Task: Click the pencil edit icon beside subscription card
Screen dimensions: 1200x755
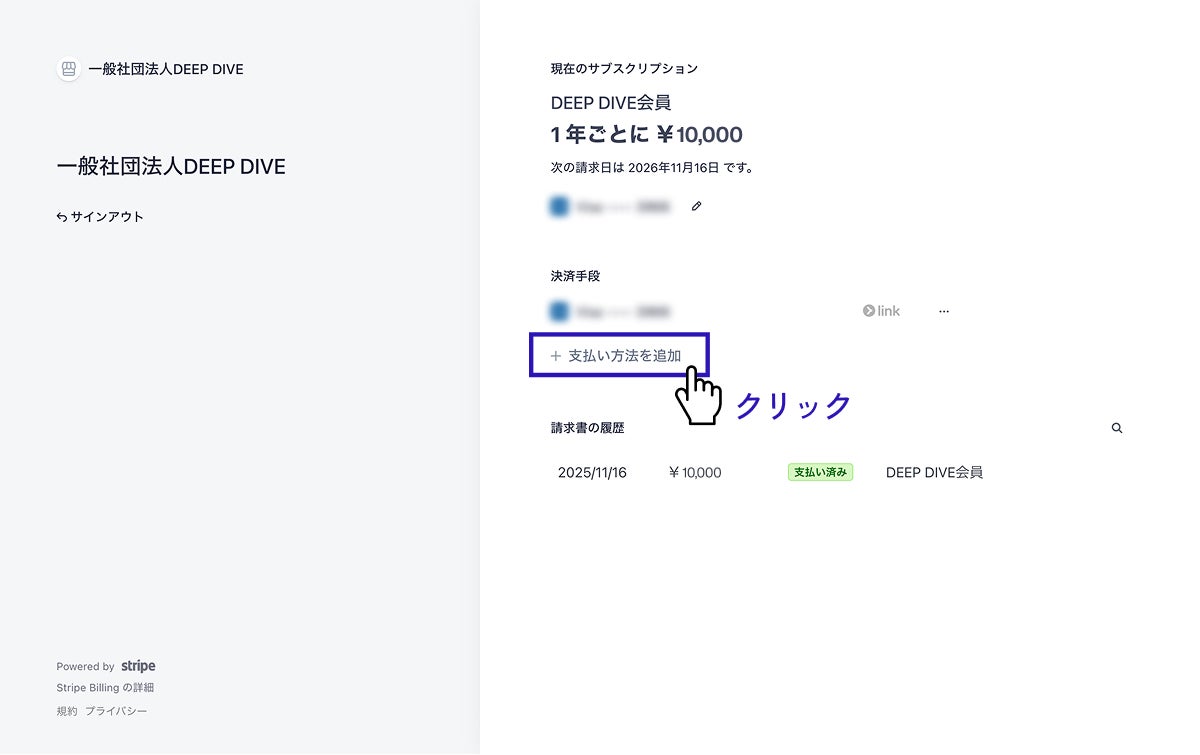Action: (x=697, y=207)
